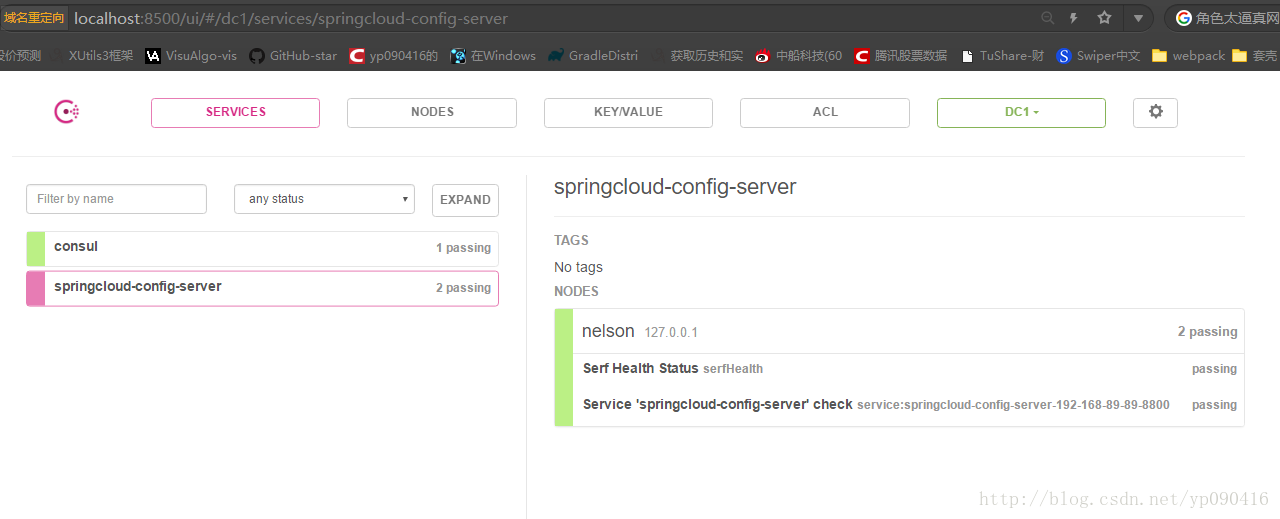Switch to the NODES tab
Viewport: 1280px width, 519px height.
pos(432,112)
